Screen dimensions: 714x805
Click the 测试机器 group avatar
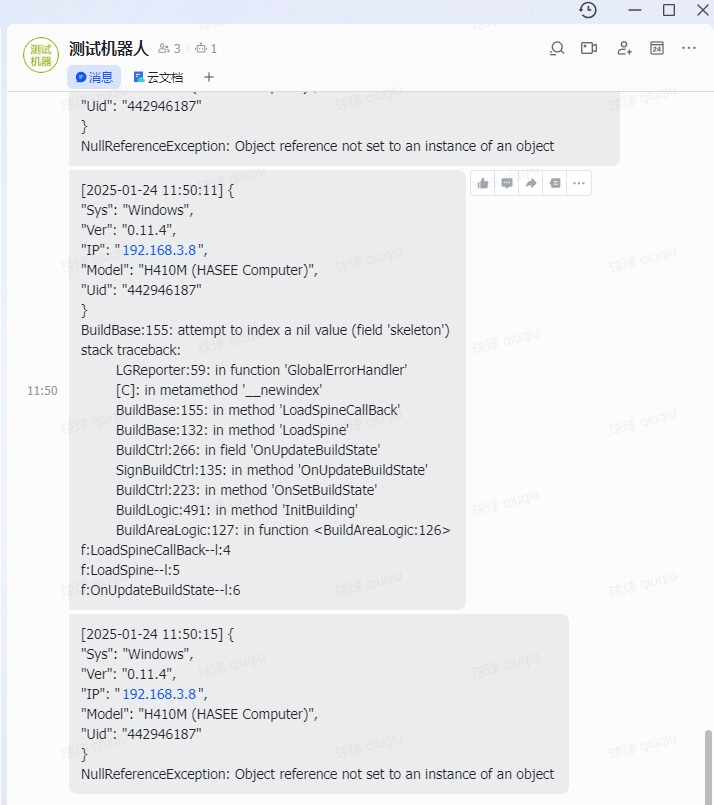tap(41, 55)
